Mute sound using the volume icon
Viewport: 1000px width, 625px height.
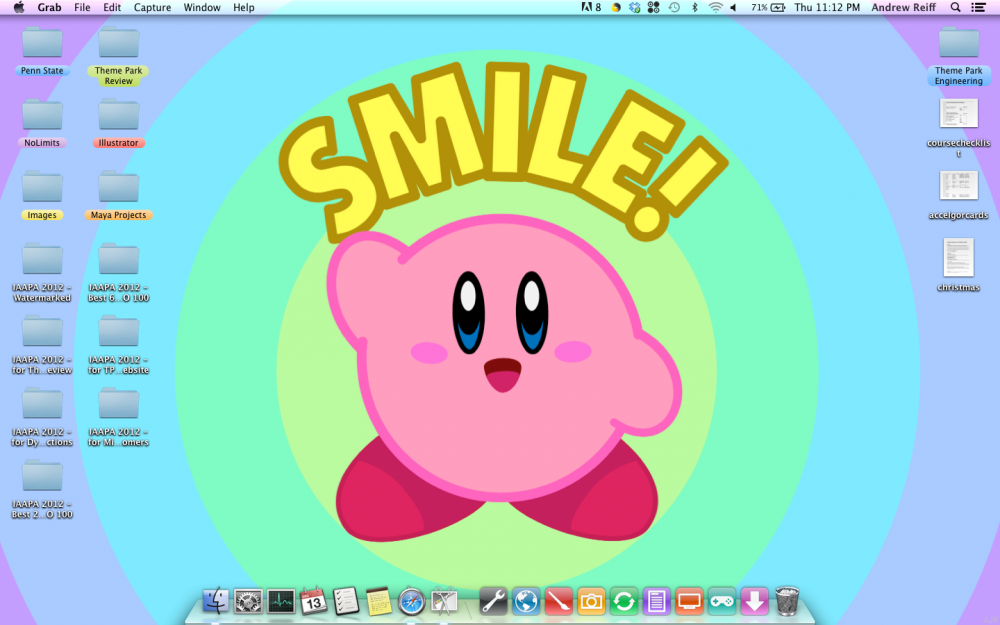(732, 7)
